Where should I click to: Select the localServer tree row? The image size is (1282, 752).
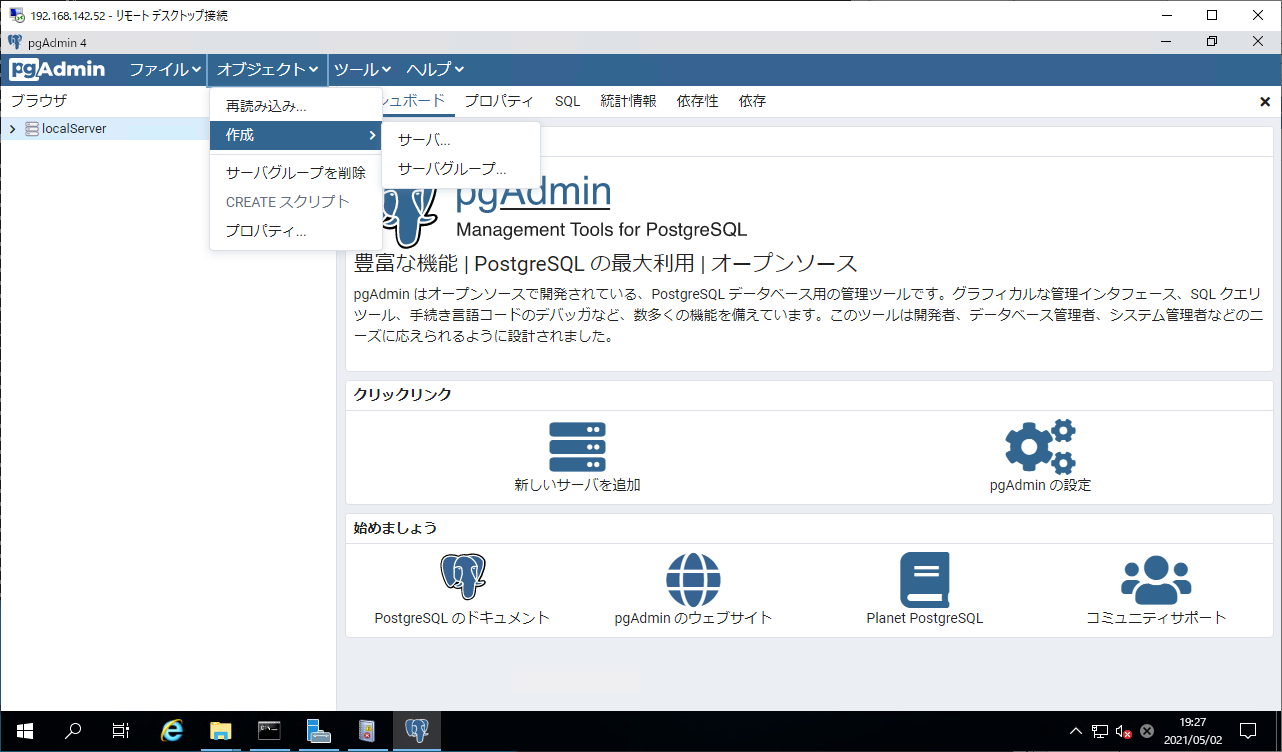[x=168, y=129]
